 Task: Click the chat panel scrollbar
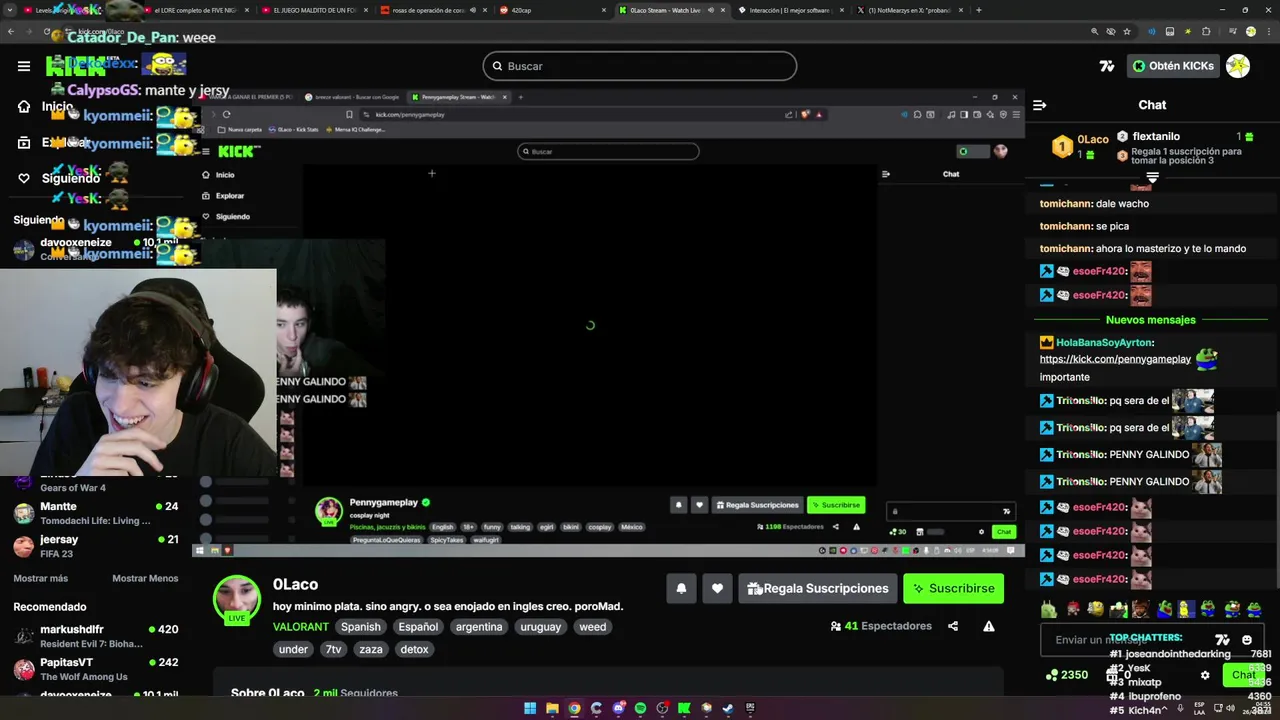pyautogui.click(x=1276, y=500)
